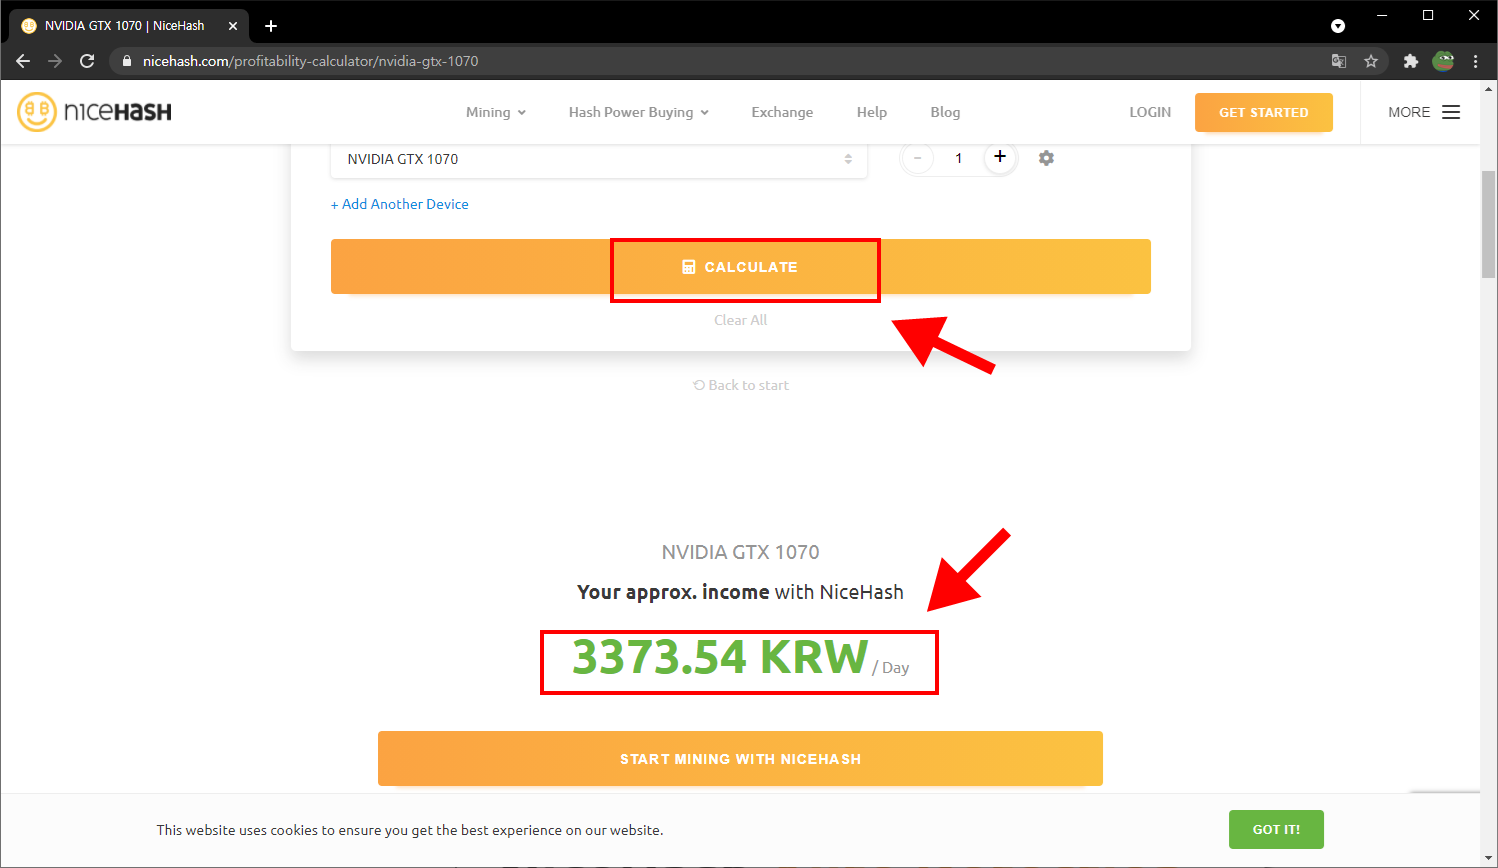Click Clear All link
Screen dimensions: 1498x868
(x=741, y=320)
